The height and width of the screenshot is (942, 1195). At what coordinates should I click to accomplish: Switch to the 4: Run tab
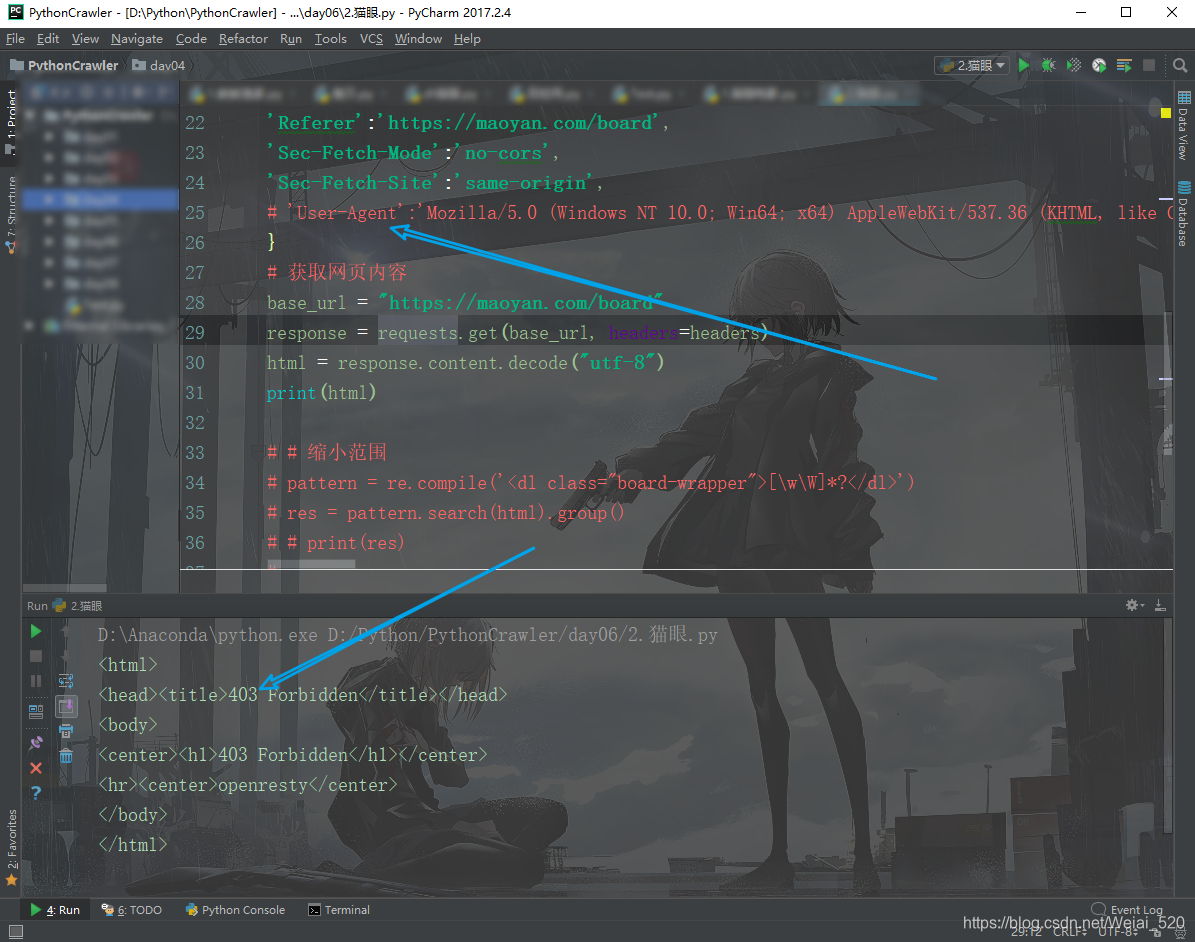pos(55,909)
